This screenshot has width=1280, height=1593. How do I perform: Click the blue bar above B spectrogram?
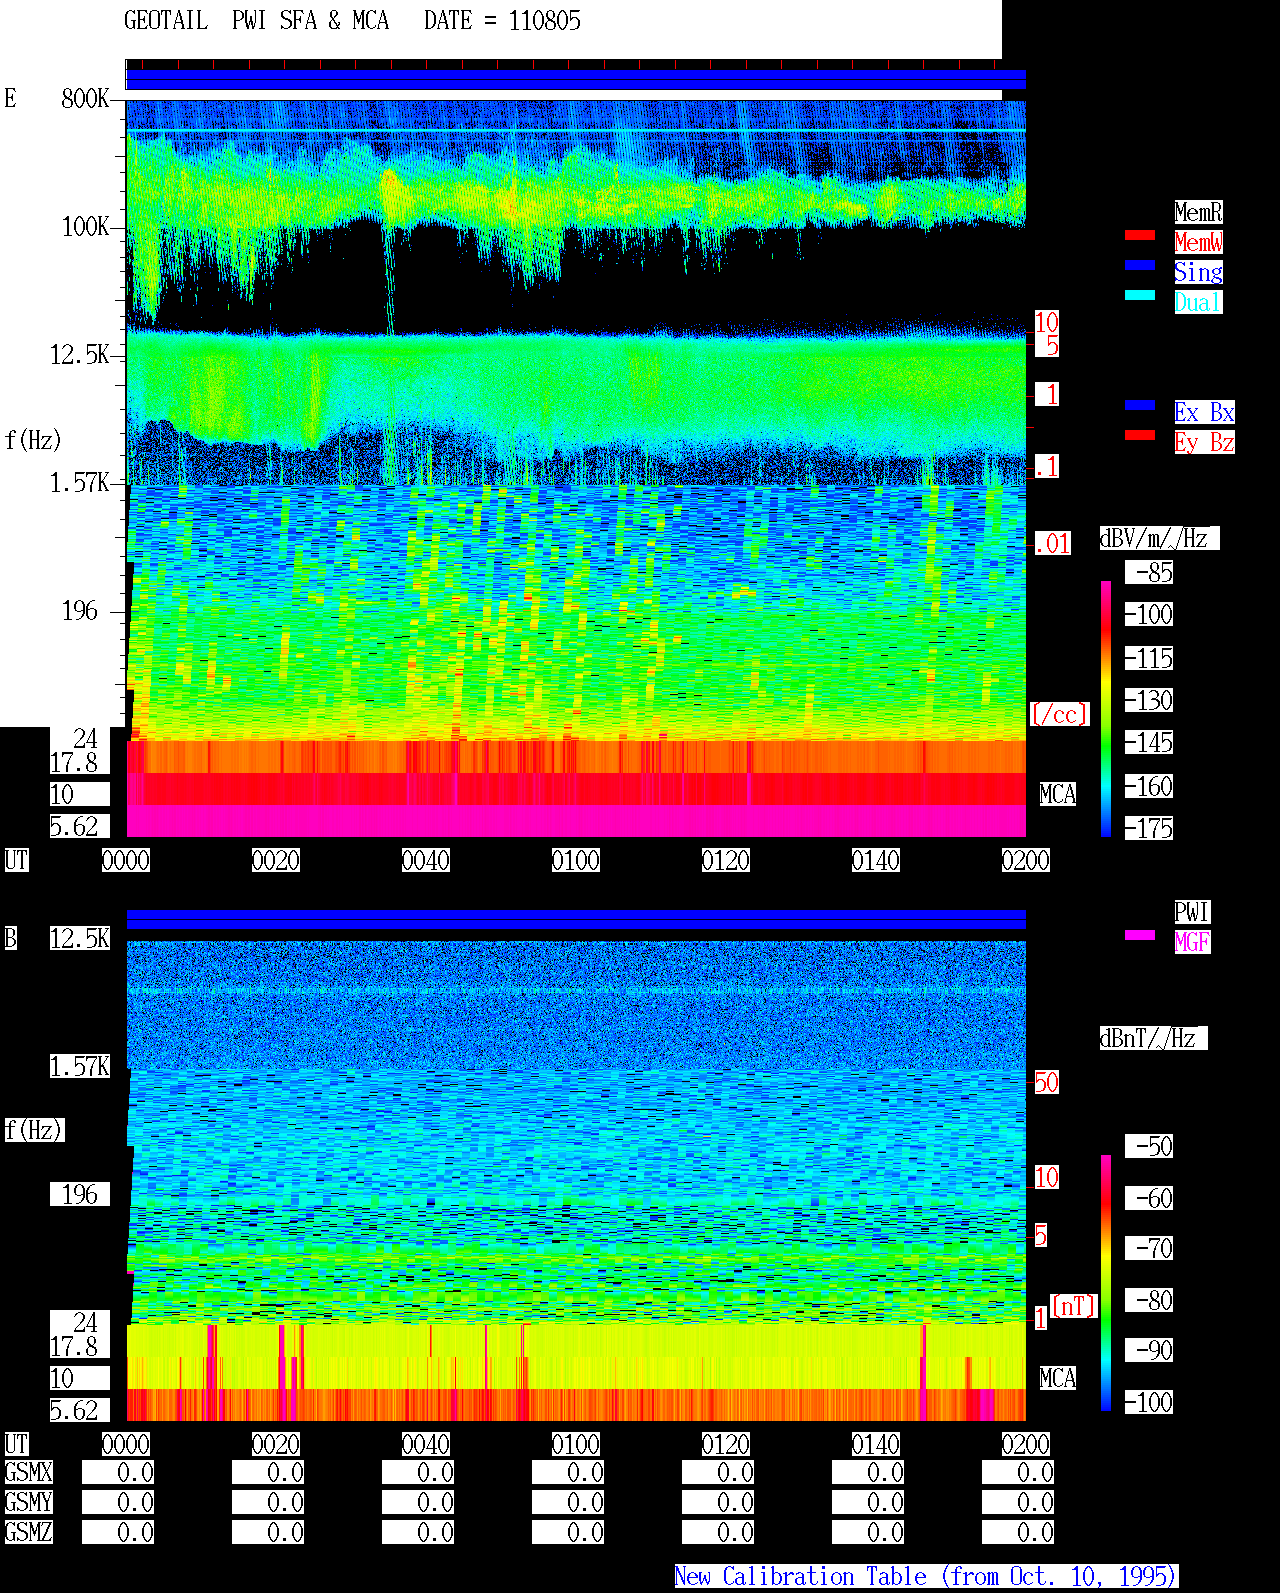(576, 919)
